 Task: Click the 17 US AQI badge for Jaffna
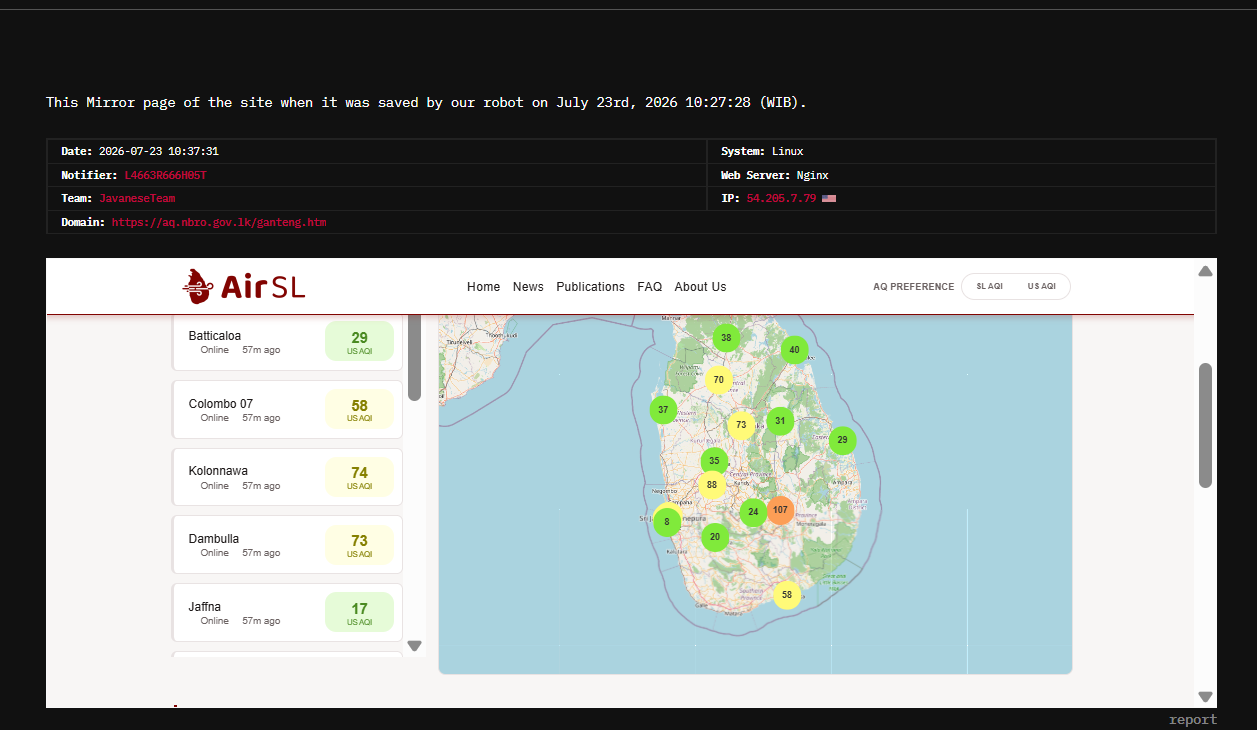tap(359, 613)
